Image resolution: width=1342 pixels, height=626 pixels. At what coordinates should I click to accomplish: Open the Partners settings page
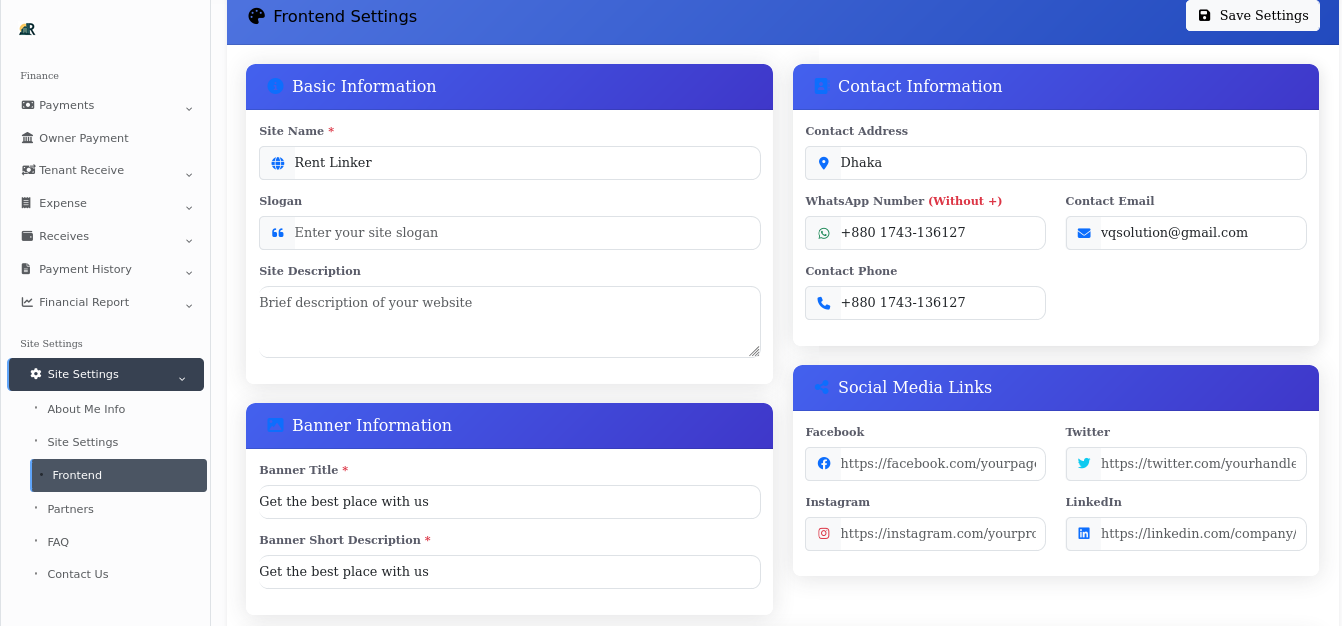(x=70, y=508)
